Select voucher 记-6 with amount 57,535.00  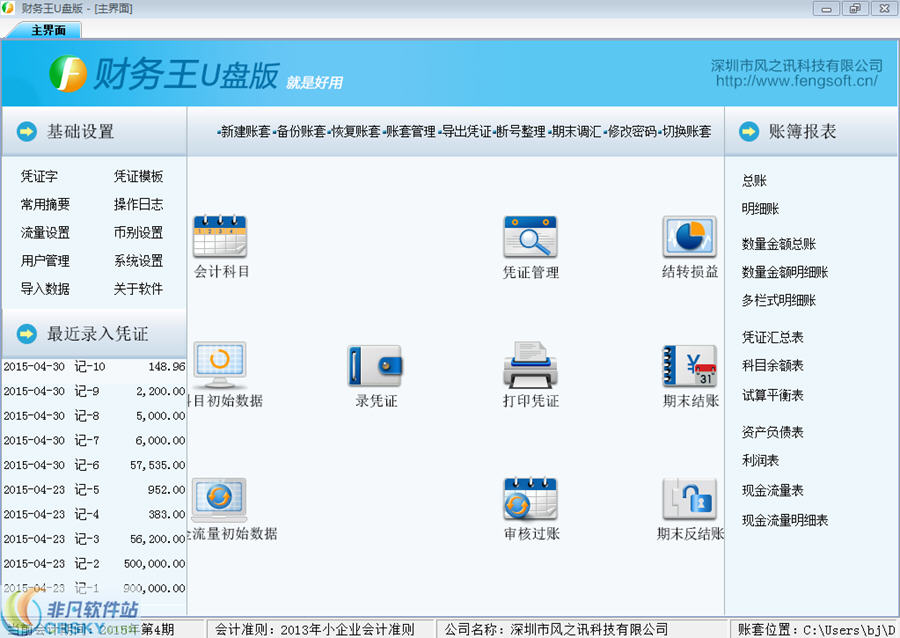pos(94,465)
